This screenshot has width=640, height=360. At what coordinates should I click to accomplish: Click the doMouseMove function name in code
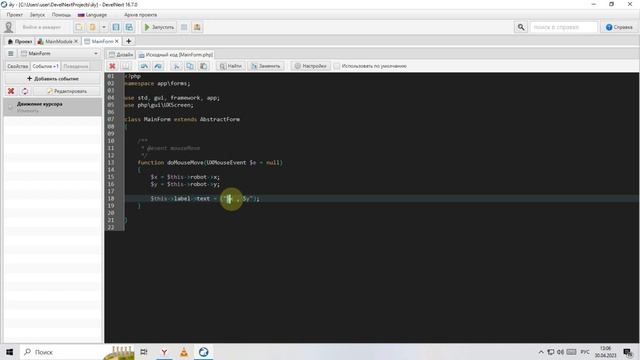[185, 162]
